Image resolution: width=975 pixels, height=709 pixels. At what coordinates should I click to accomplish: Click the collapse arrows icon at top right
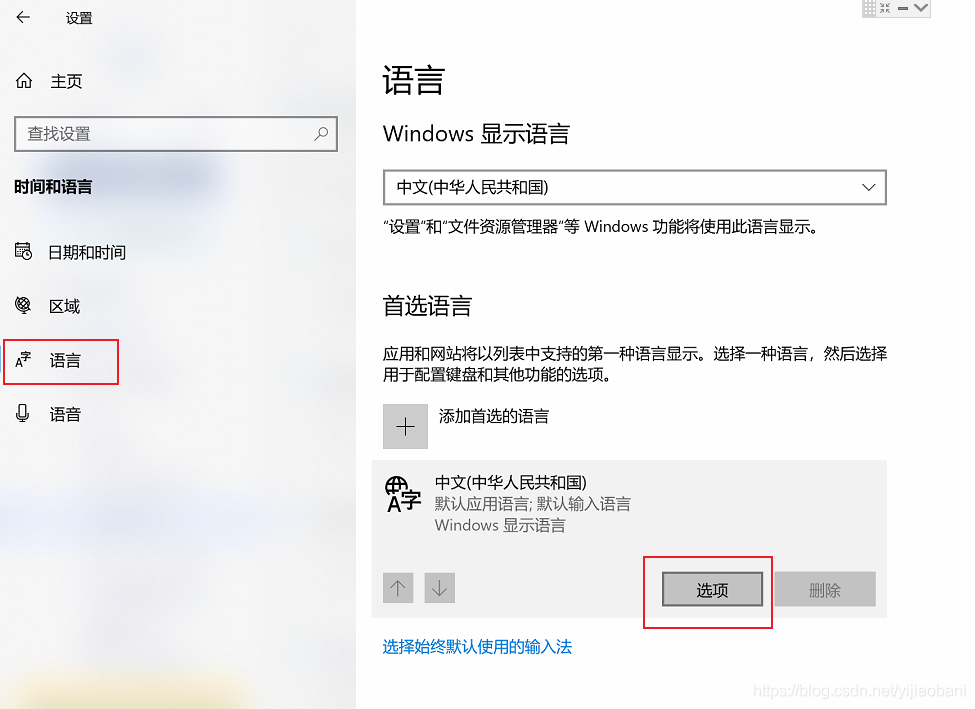(x=885, y=8)
